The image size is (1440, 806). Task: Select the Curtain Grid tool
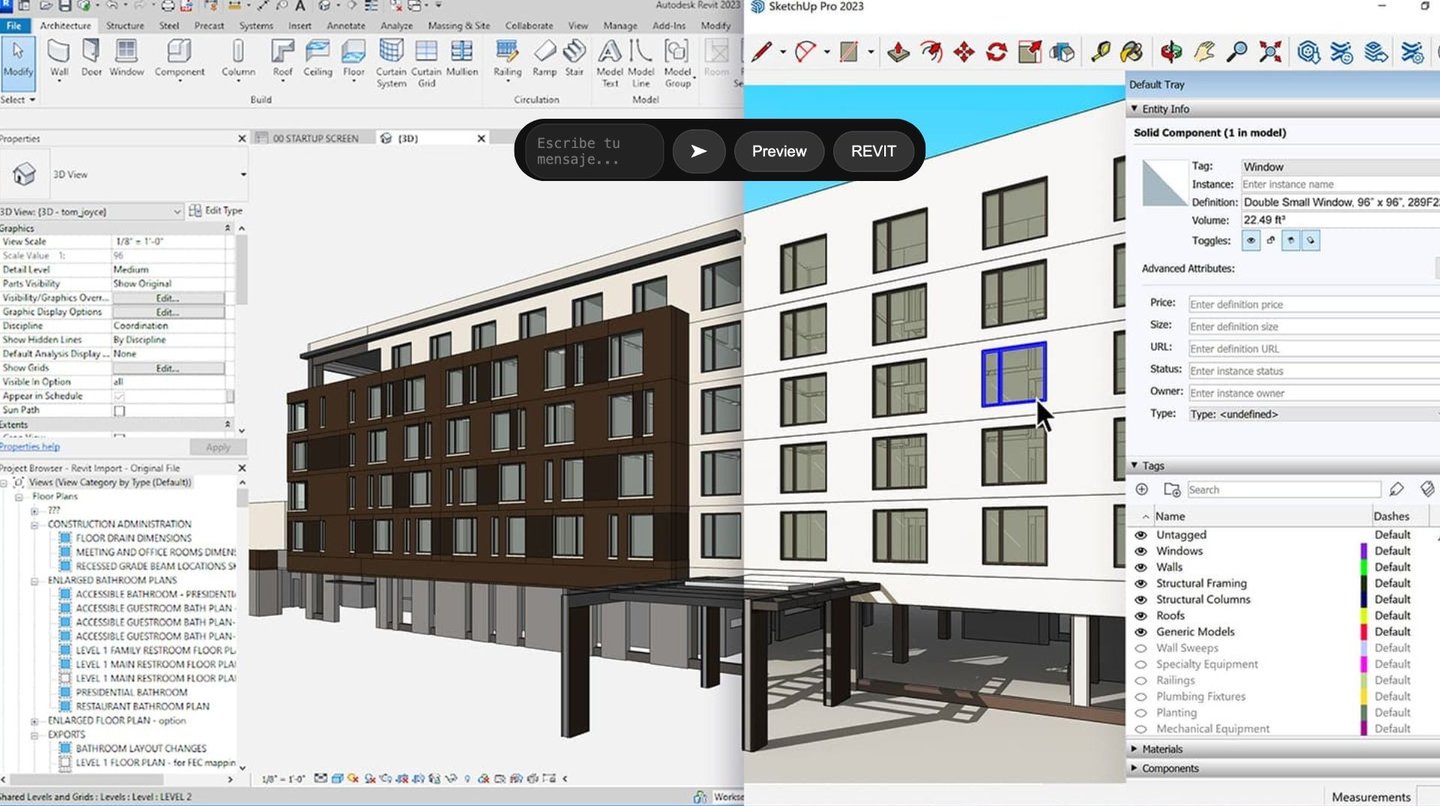tap(426, 62)
